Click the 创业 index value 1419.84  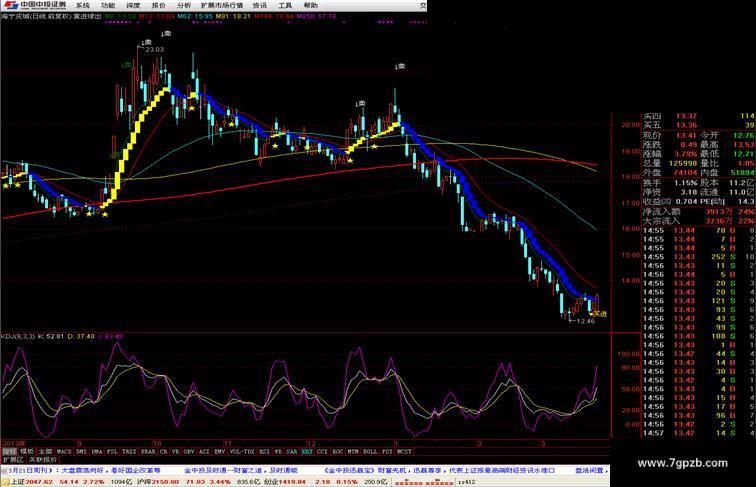291,482
